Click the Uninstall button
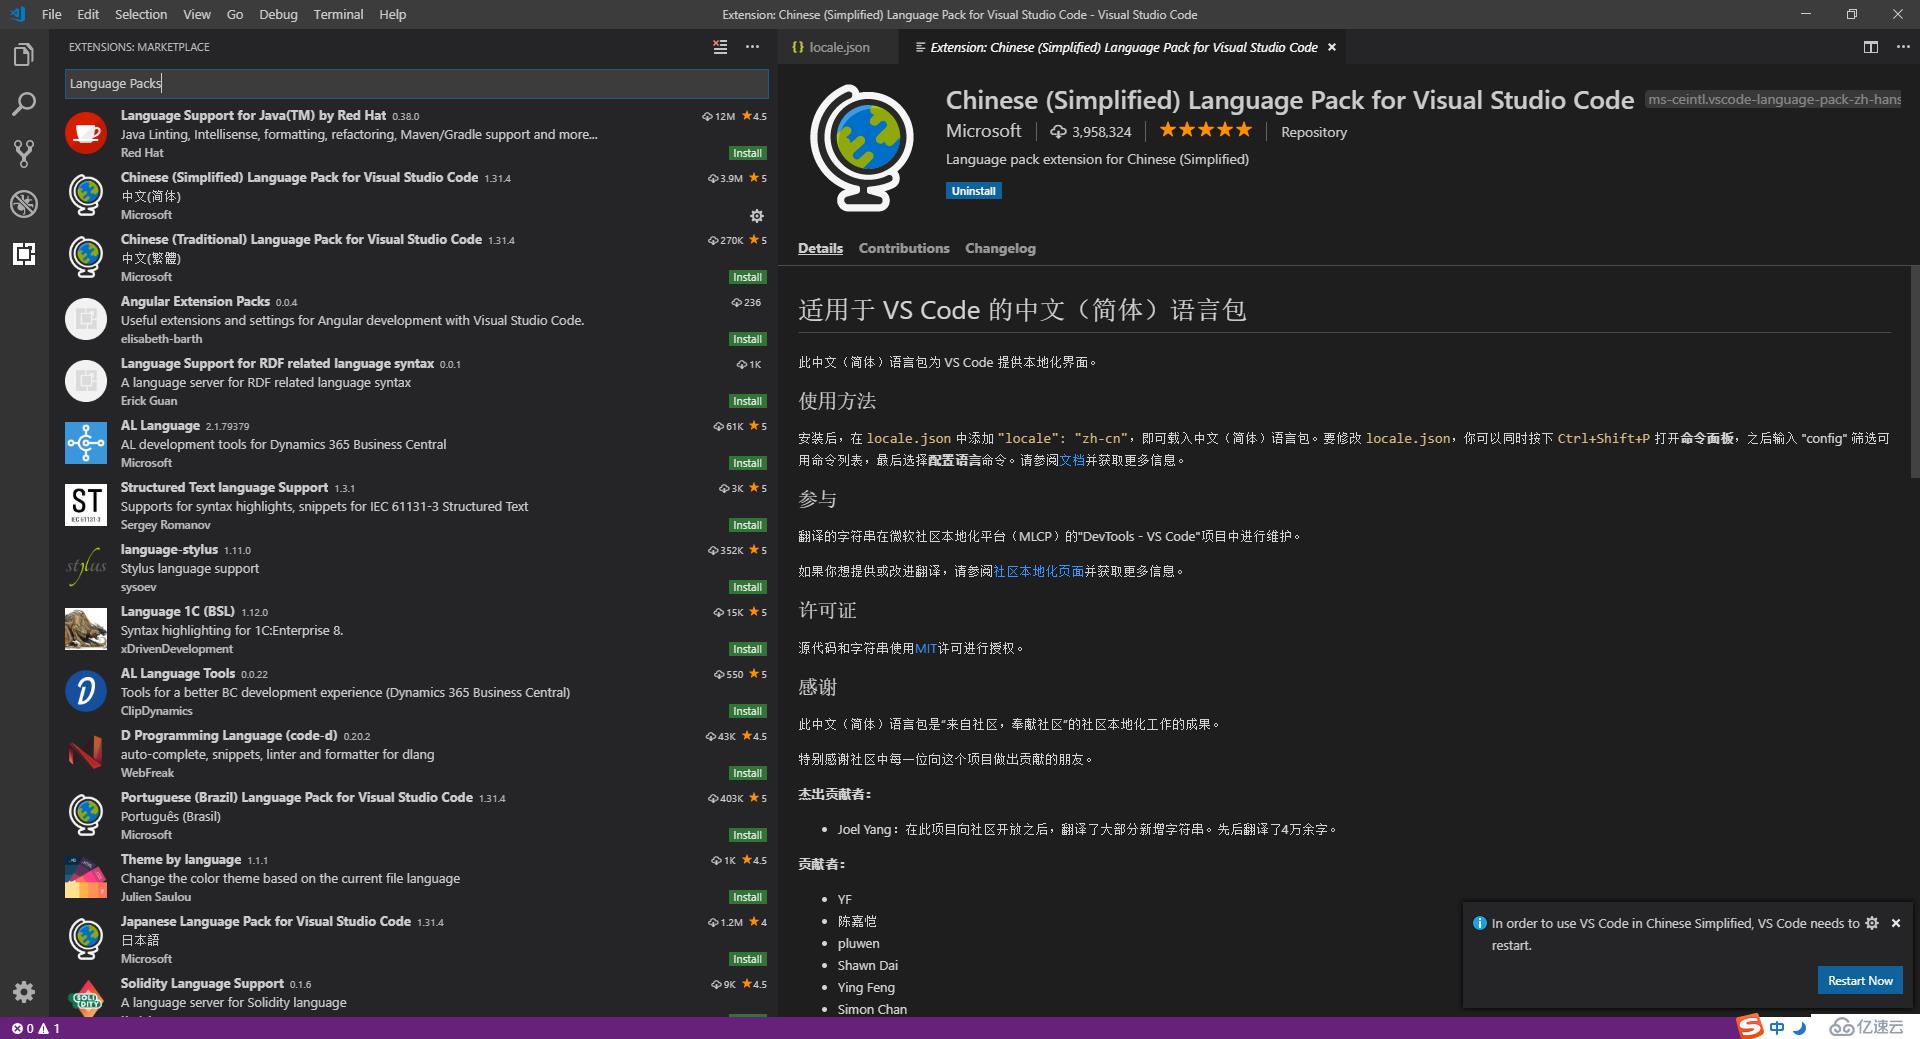This screenshot has width=1920, height=1039. pos(973,191)
